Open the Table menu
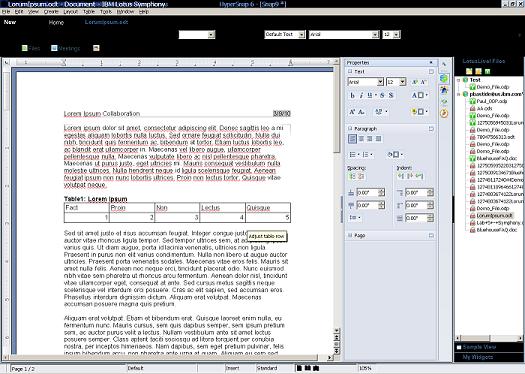This screenshot has height=374, width=525. (89, 12)
